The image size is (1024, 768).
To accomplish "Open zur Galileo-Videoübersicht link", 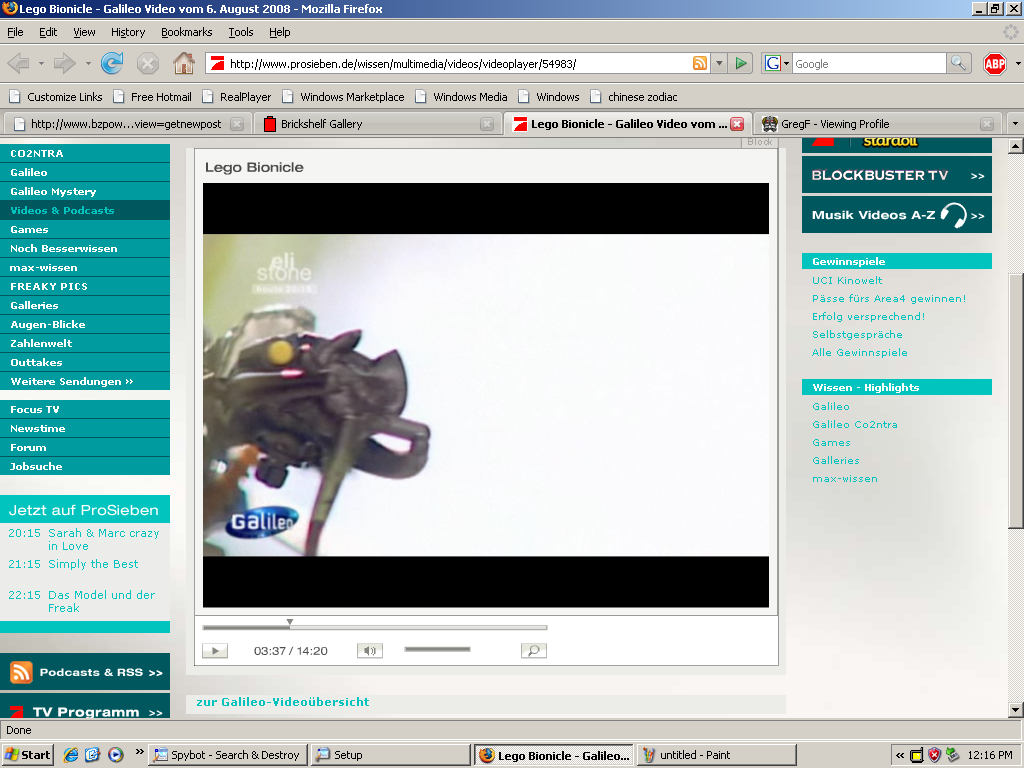I will click(282, 701).
